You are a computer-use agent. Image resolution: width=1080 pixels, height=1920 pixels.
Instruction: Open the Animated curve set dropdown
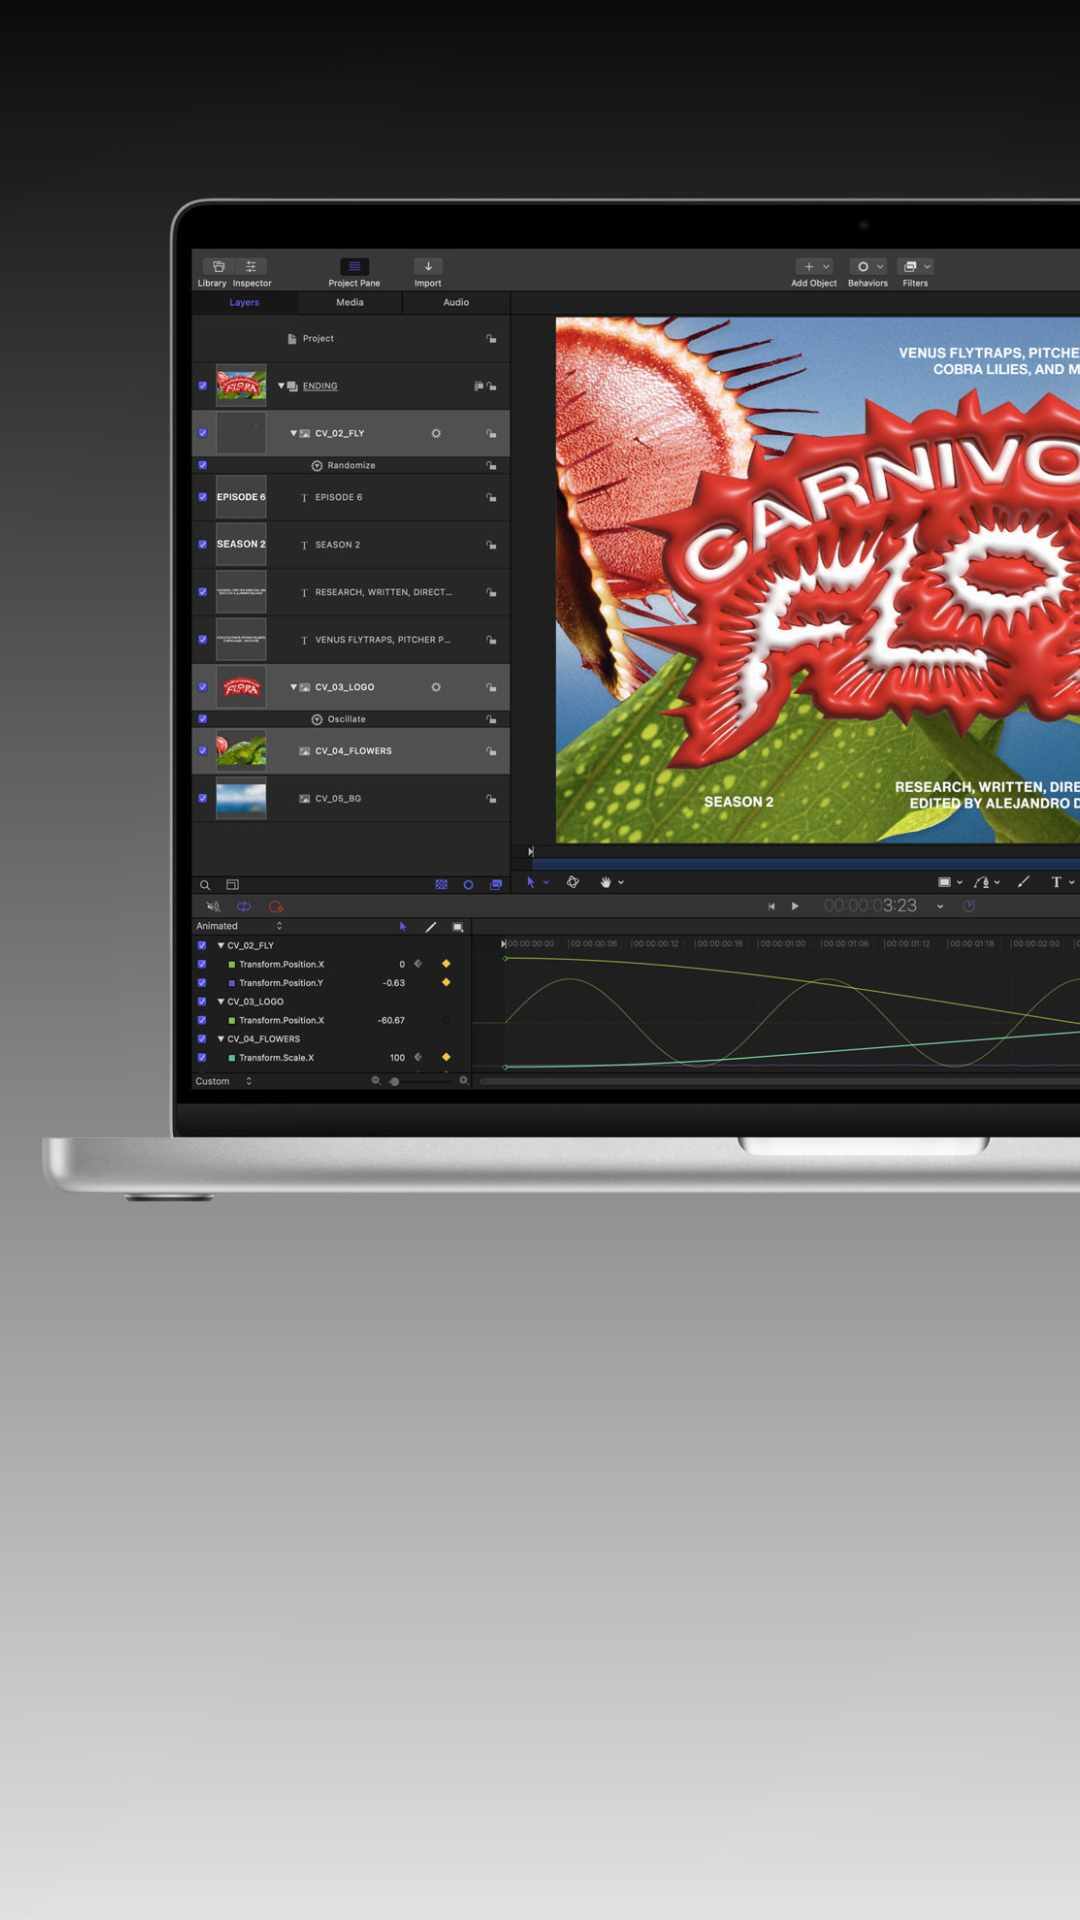pyautogui.click(x=239, y=926)
